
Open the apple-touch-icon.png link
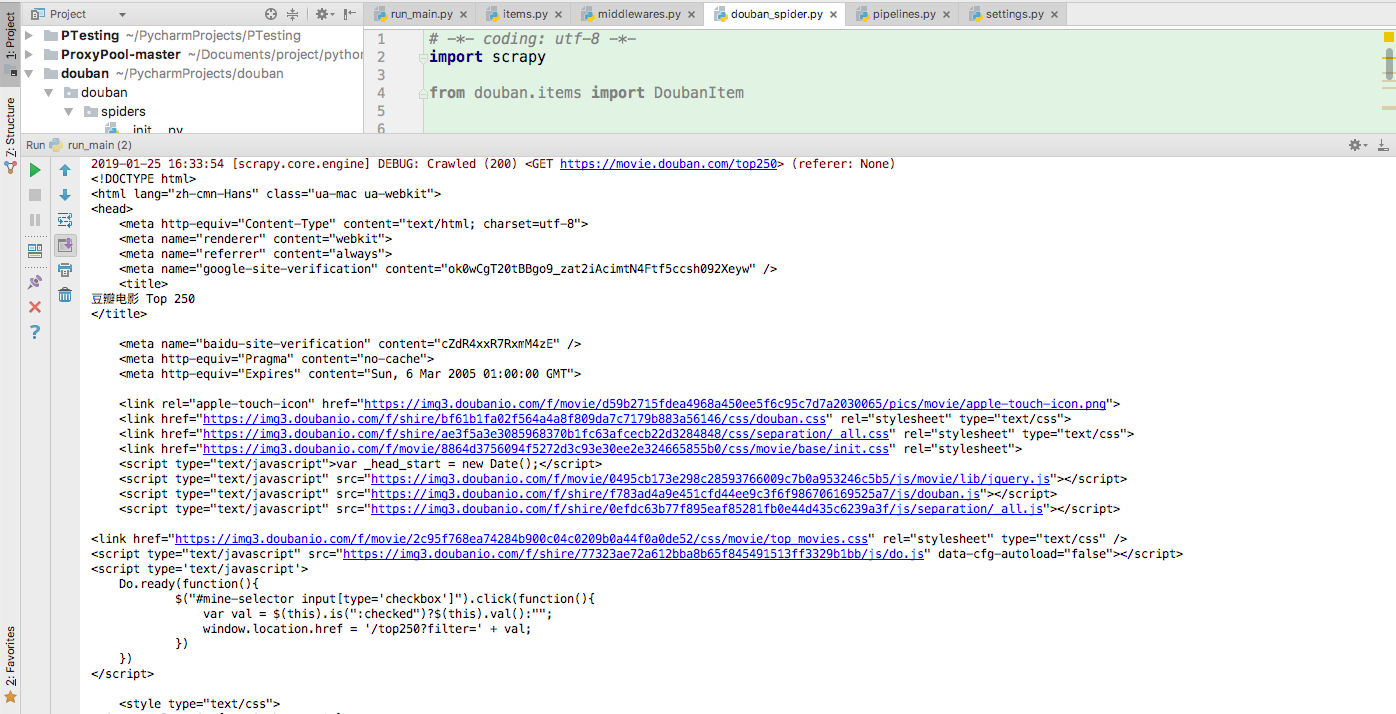pyautogui.click(x=735, y=404)
